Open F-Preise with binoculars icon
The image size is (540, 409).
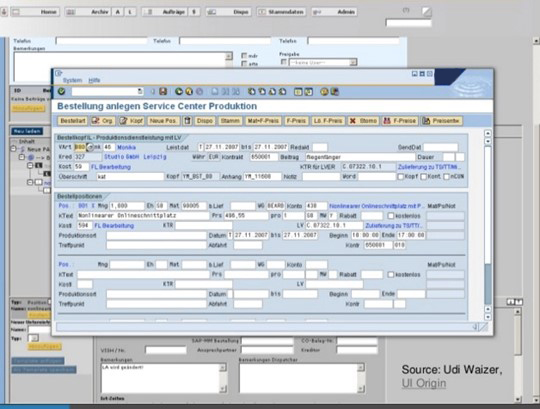(x=400, y=121)
